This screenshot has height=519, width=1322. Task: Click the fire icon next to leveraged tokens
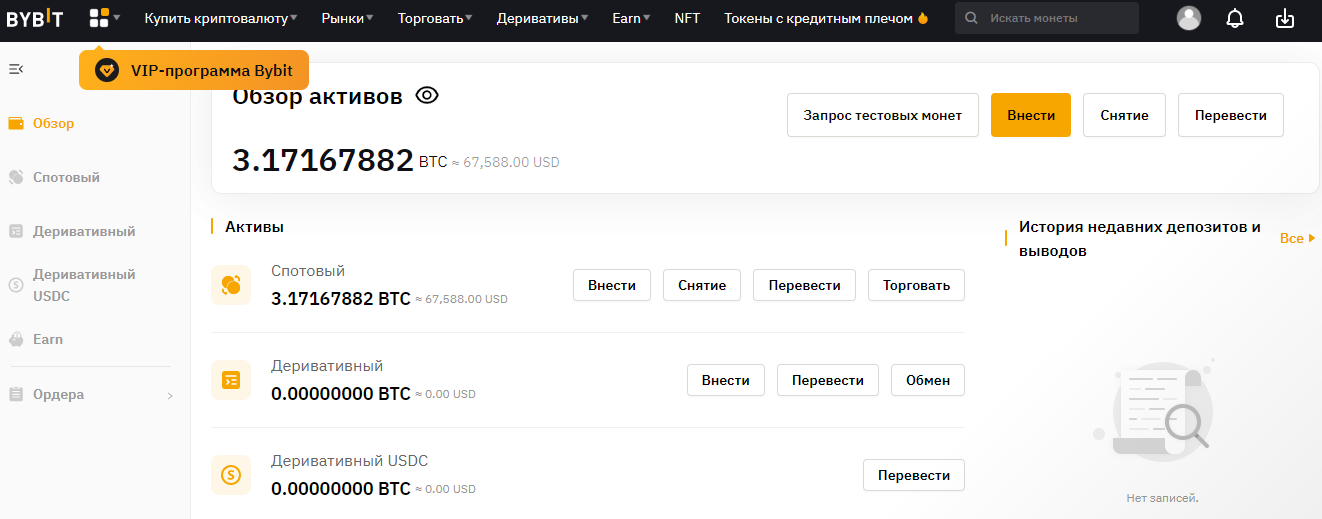click(923, 18)
